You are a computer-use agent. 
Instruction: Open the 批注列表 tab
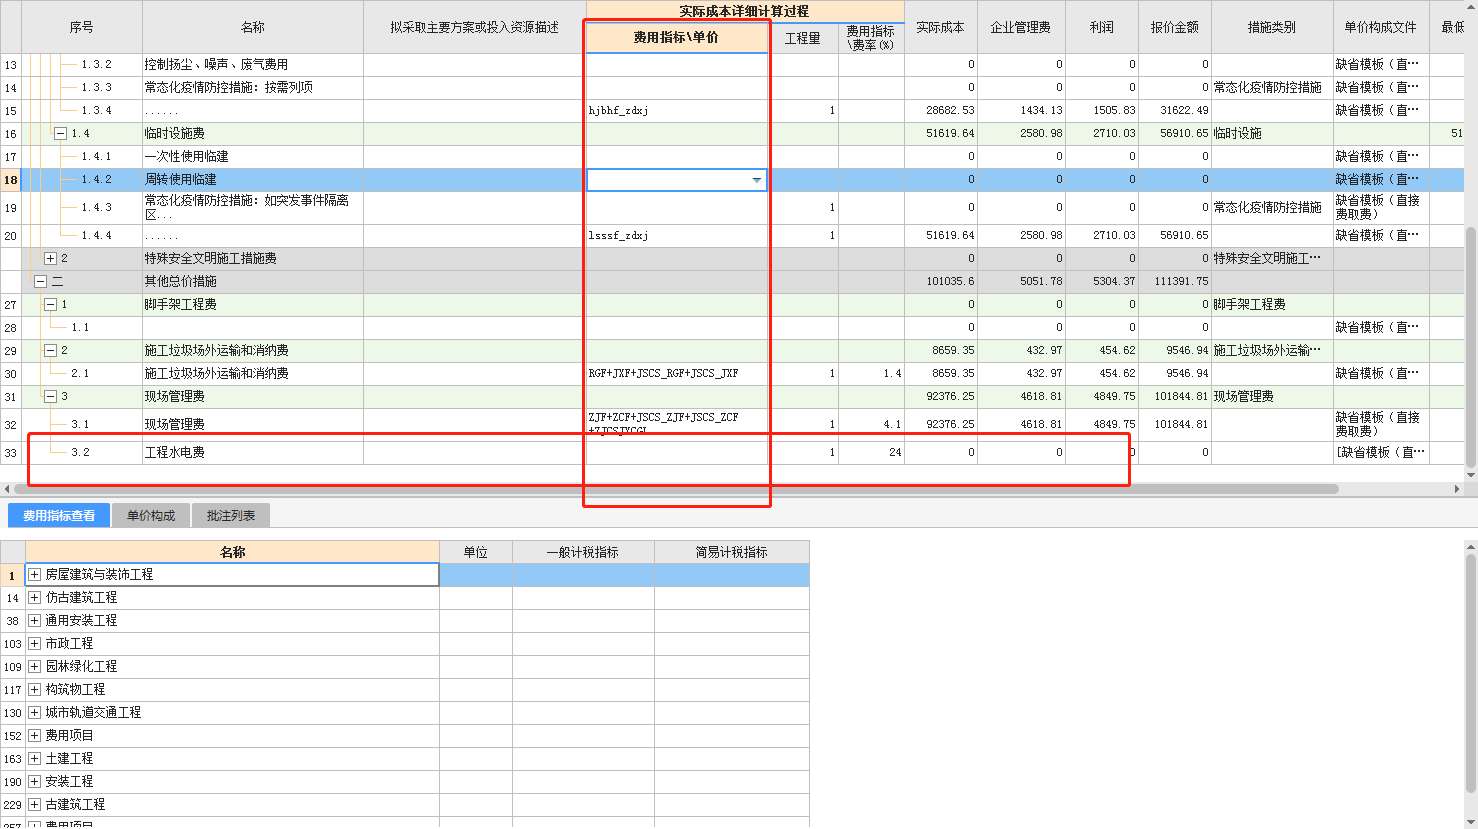point(231,516)
